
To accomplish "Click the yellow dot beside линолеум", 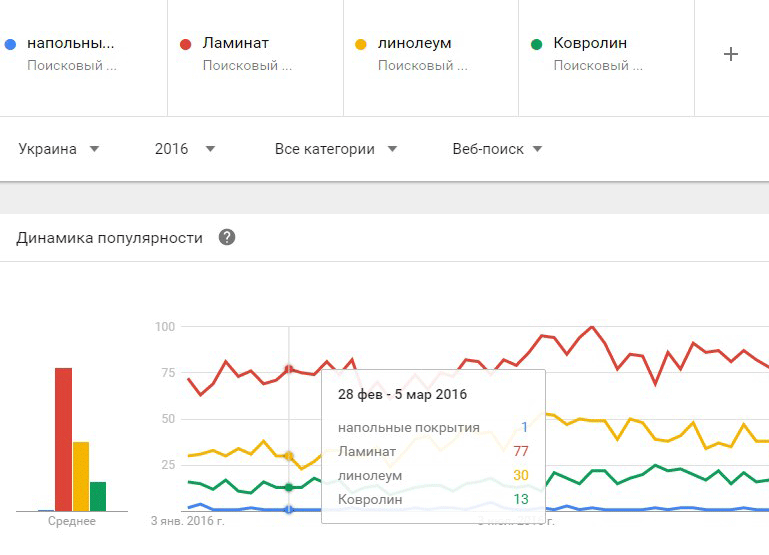I will 361,44.
